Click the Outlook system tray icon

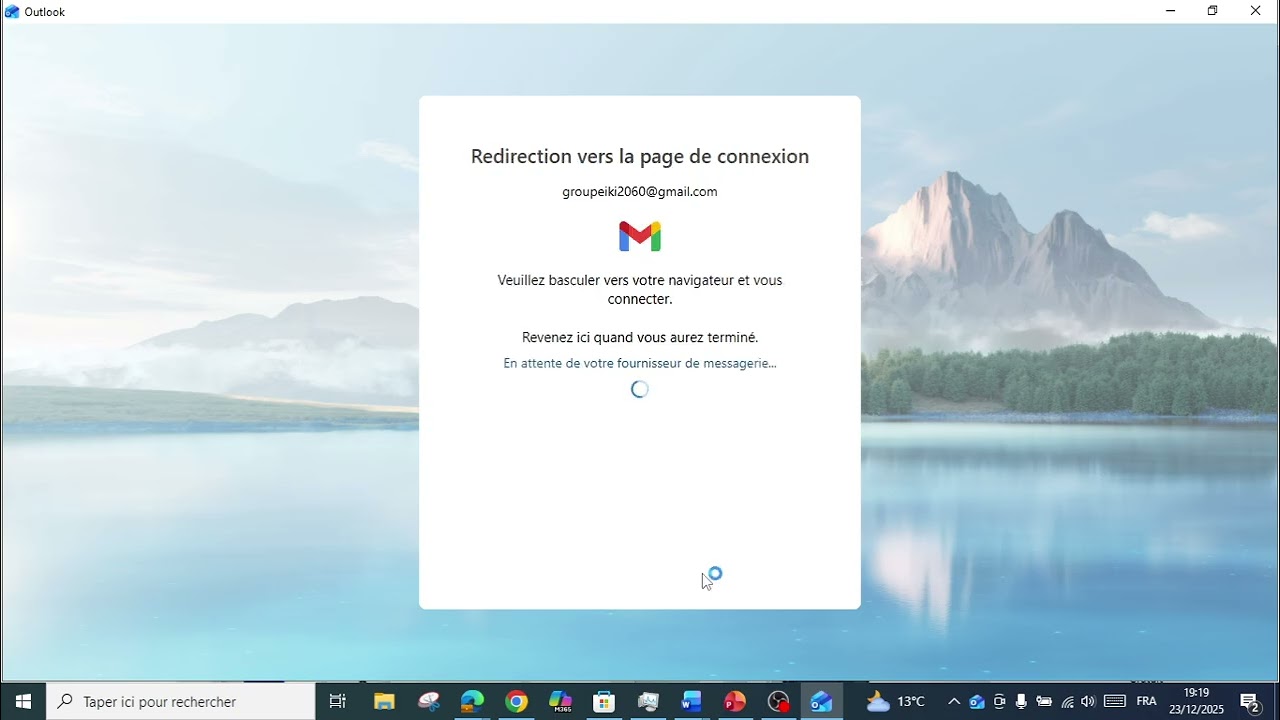977,701
